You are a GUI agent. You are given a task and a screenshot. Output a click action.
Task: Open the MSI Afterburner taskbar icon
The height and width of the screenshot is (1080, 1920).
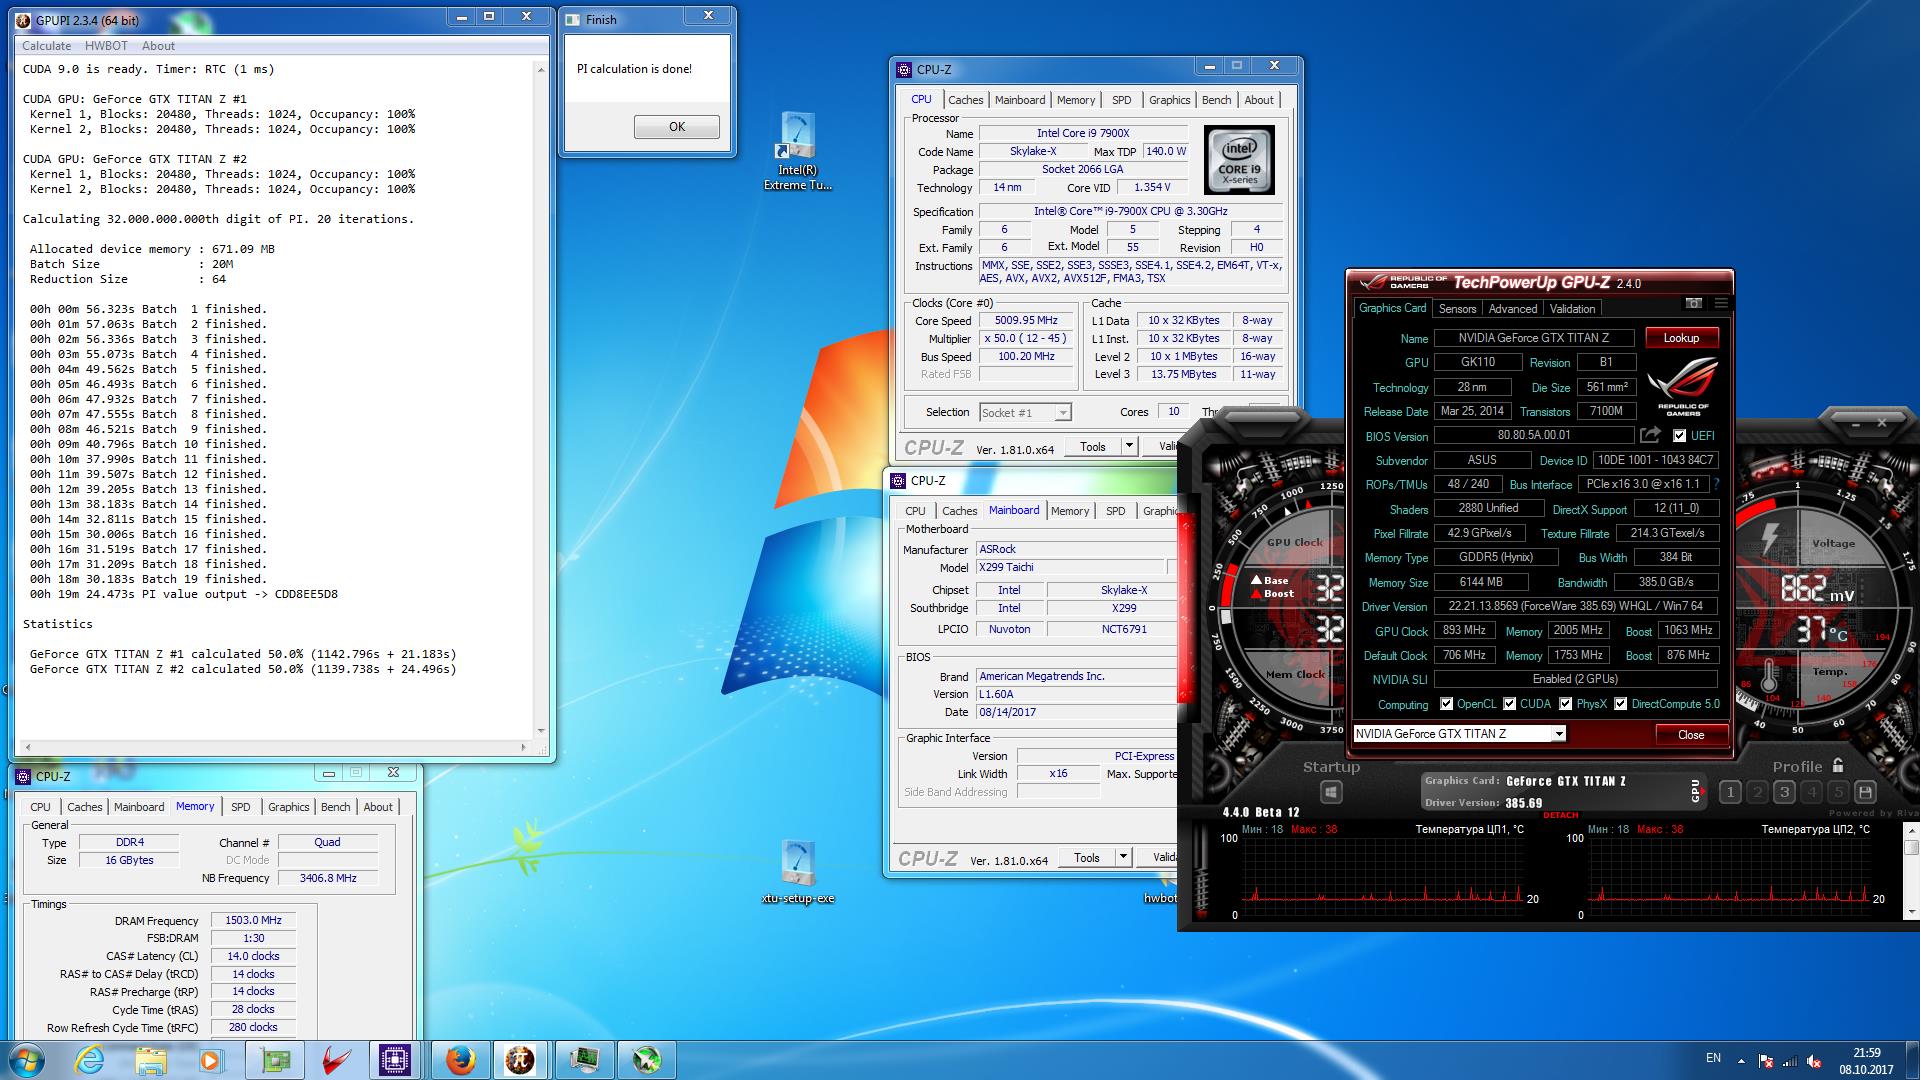[x=335, y=1060]
